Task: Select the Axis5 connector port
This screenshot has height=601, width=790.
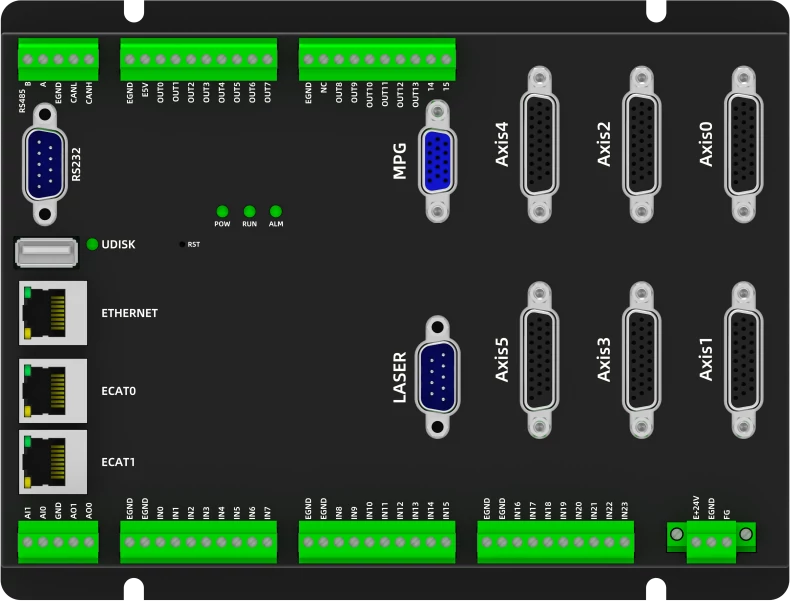Action: (539, 360)
